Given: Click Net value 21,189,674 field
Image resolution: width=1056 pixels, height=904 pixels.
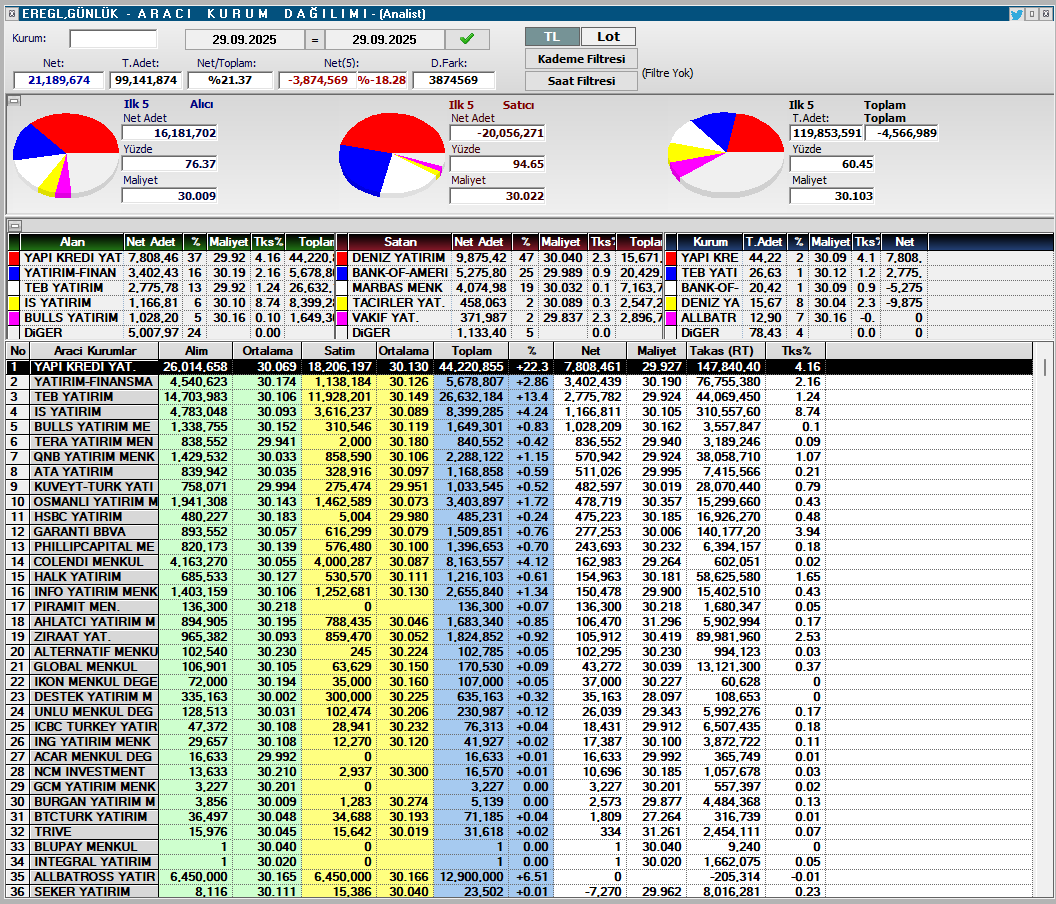Looking at the screenshot, I should tap(59, 80).
